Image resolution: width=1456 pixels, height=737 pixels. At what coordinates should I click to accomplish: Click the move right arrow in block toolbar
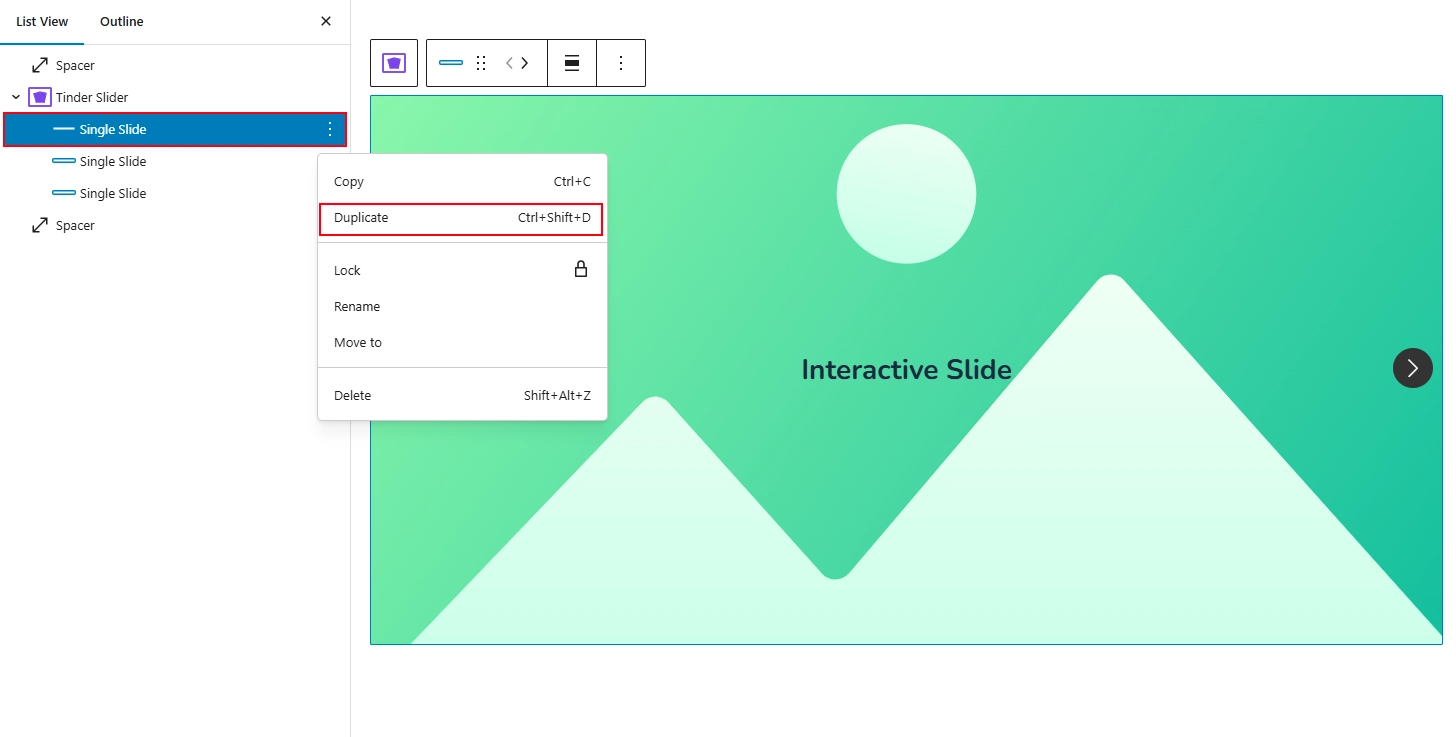(525, 63)
